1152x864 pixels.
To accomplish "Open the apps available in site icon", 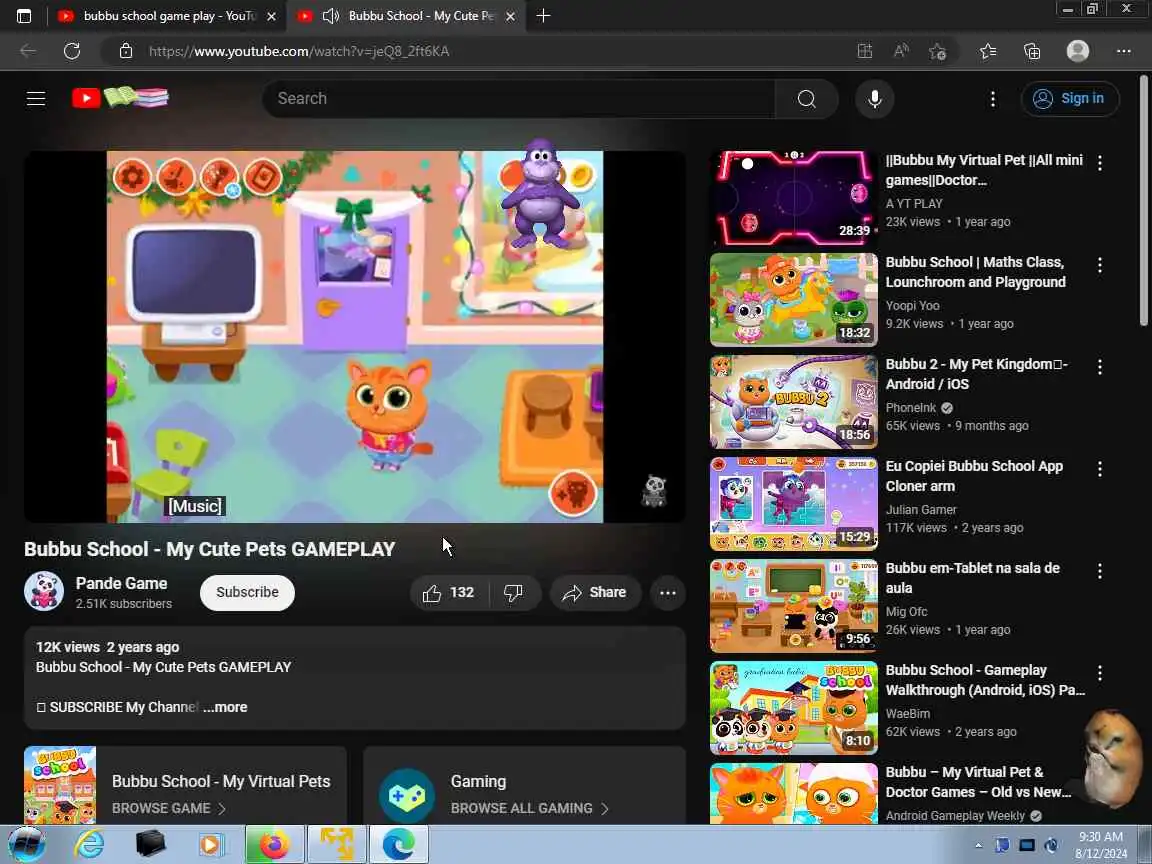I will pyautogui.click(x=865, y=51).
